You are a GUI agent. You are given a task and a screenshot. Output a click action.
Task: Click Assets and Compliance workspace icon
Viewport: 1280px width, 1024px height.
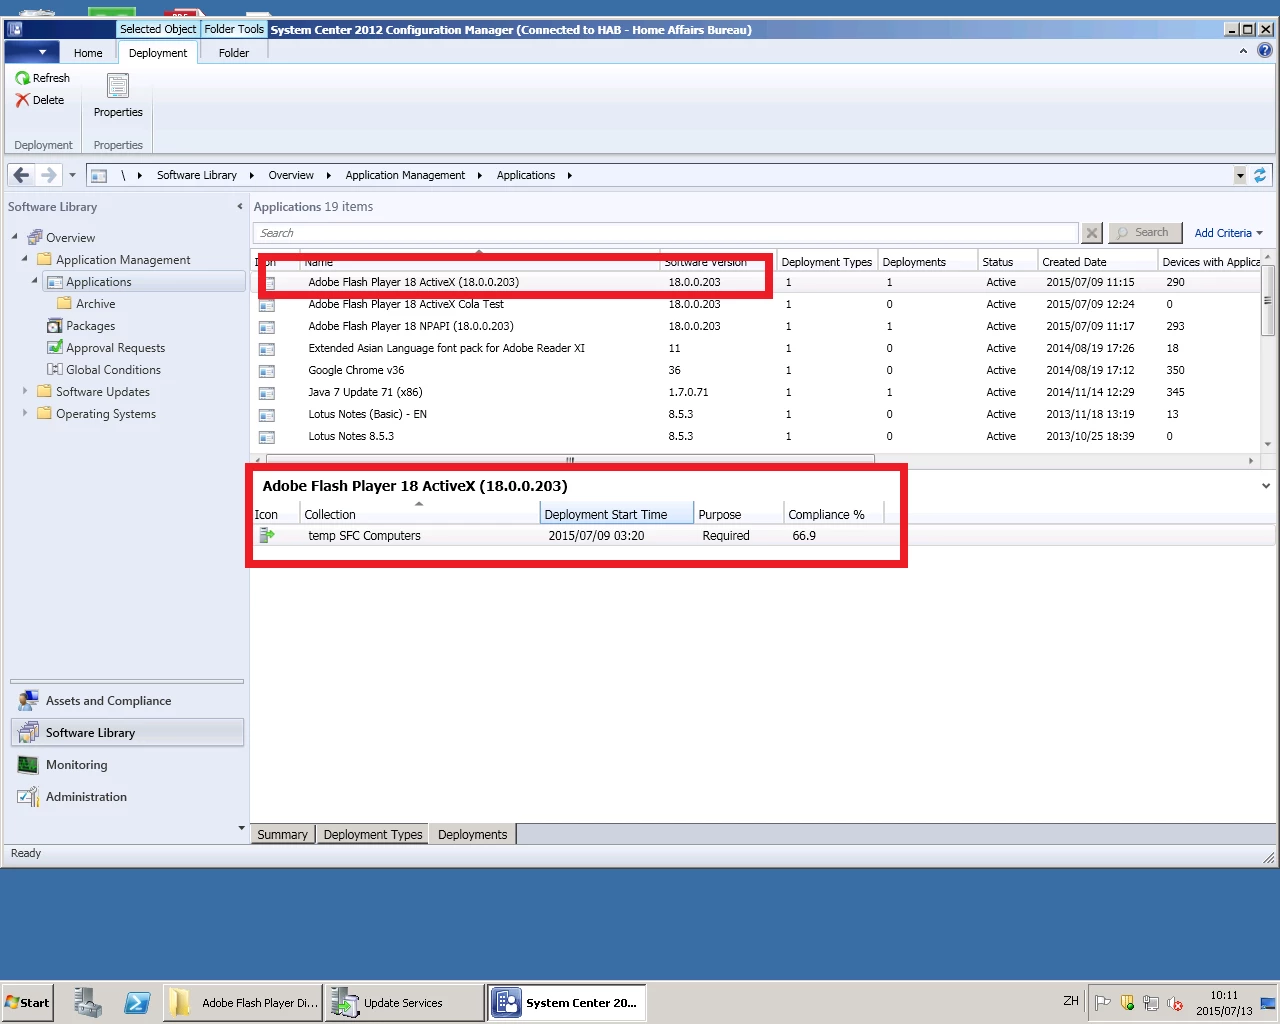[28, 701]
